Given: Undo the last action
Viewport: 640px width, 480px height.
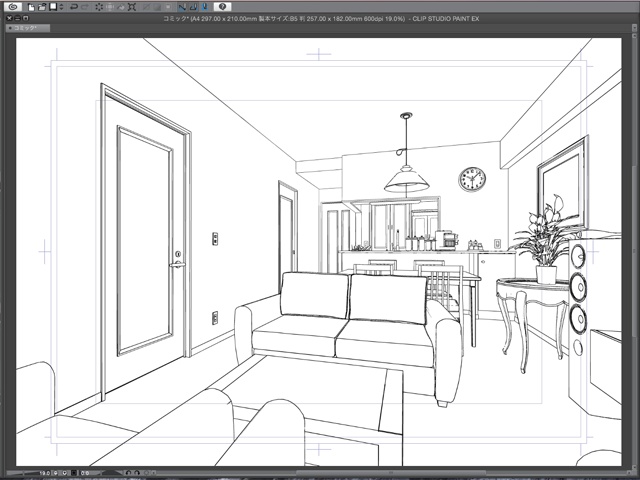Looking at the screenshot, I should pos(74,7).
